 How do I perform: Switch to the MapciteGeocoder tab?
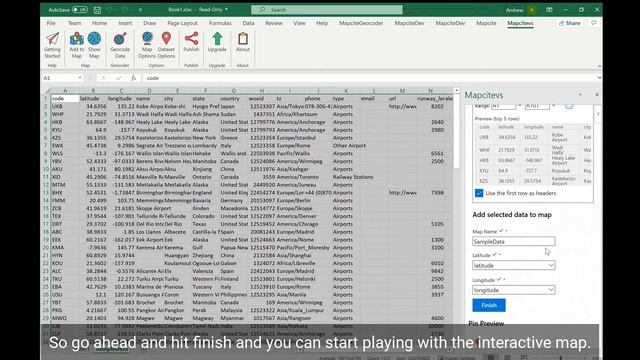(x=361, y=23)
